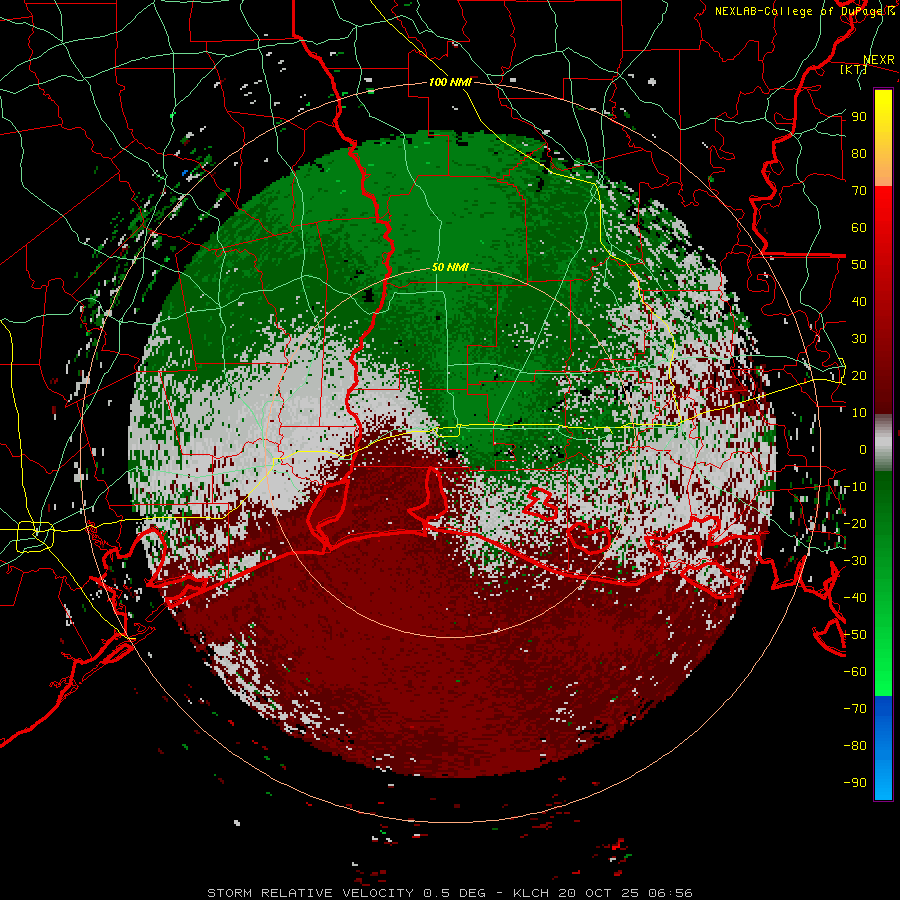Click the 0 value on the velocity scale
The image size is (900, 900).
[x=863, y=450]
